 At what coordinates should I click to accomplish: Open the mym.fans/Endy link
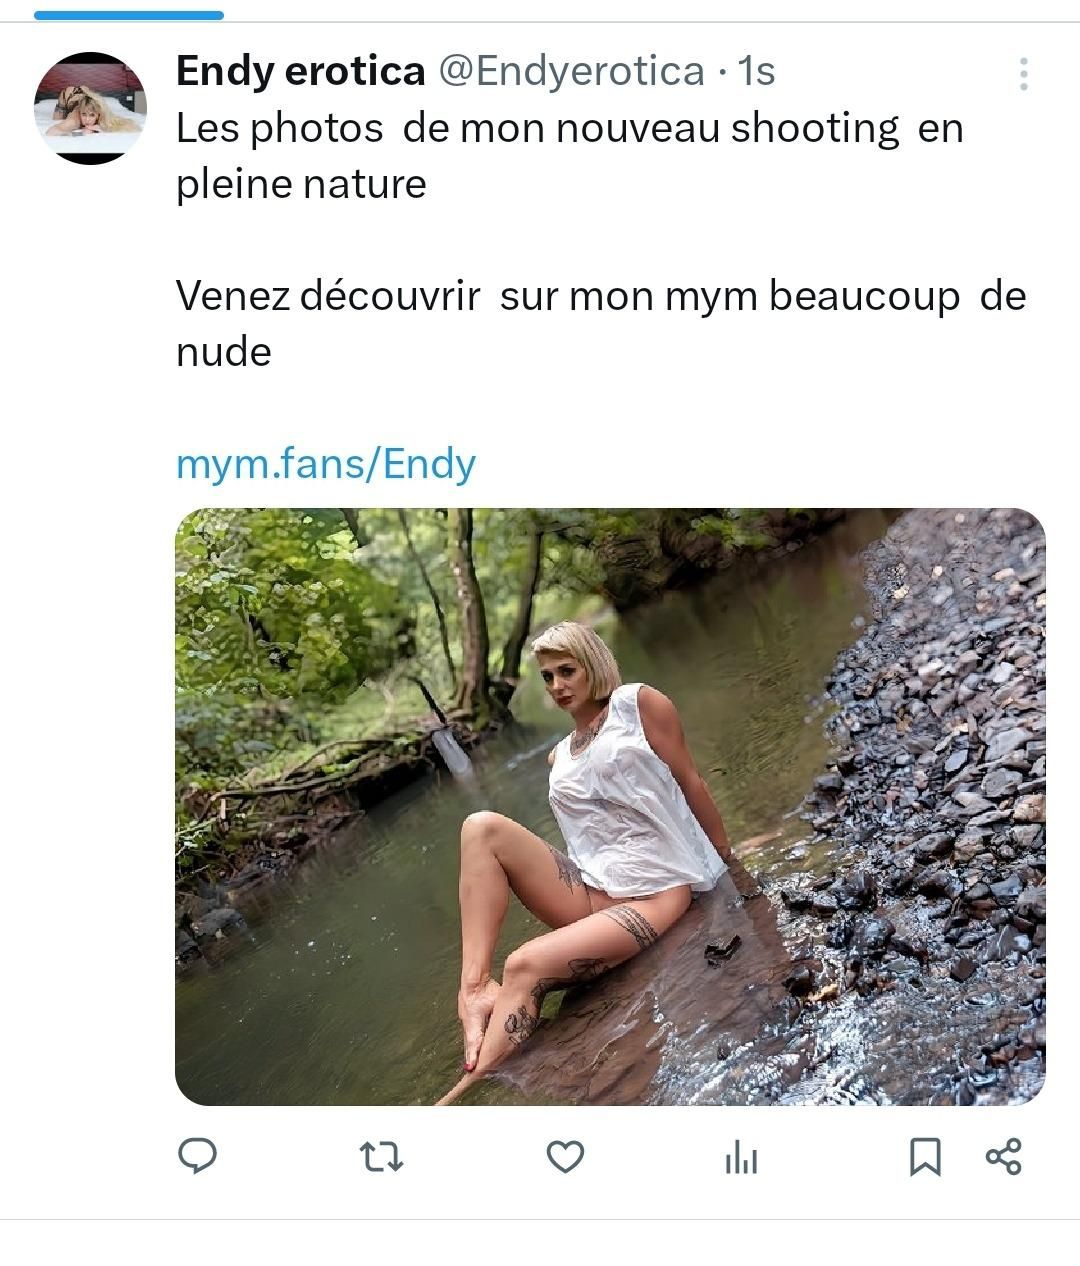tap(326, 464)
